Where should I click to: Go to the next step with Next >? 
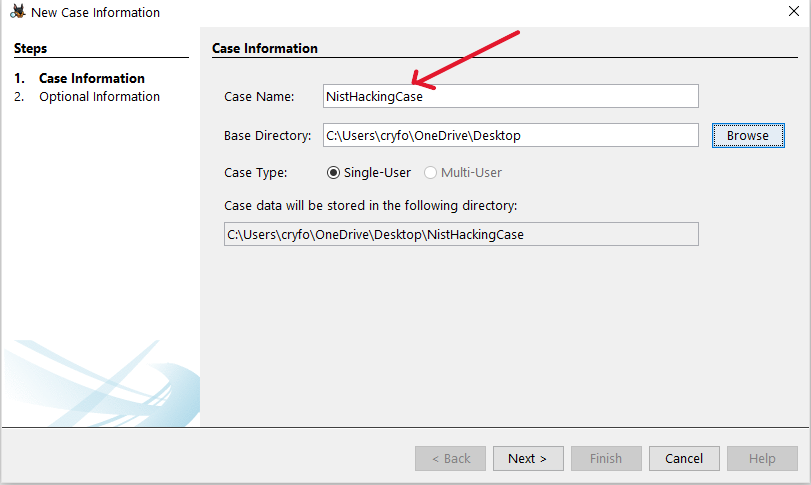point(527,458)
